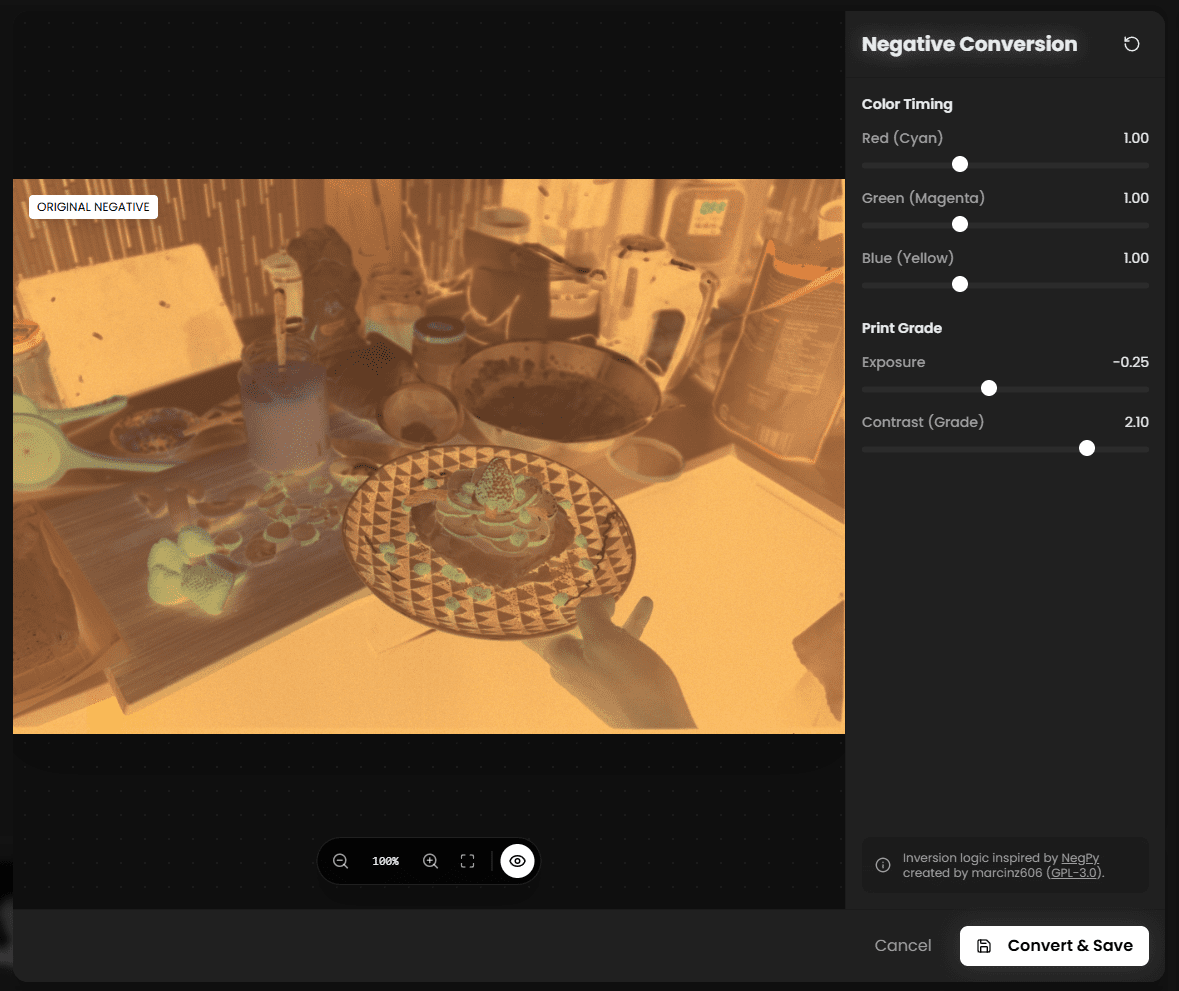Click the Contrast value 2.10
Viewport: 1179px width, 991px height.
click(x=1136, y=422)
